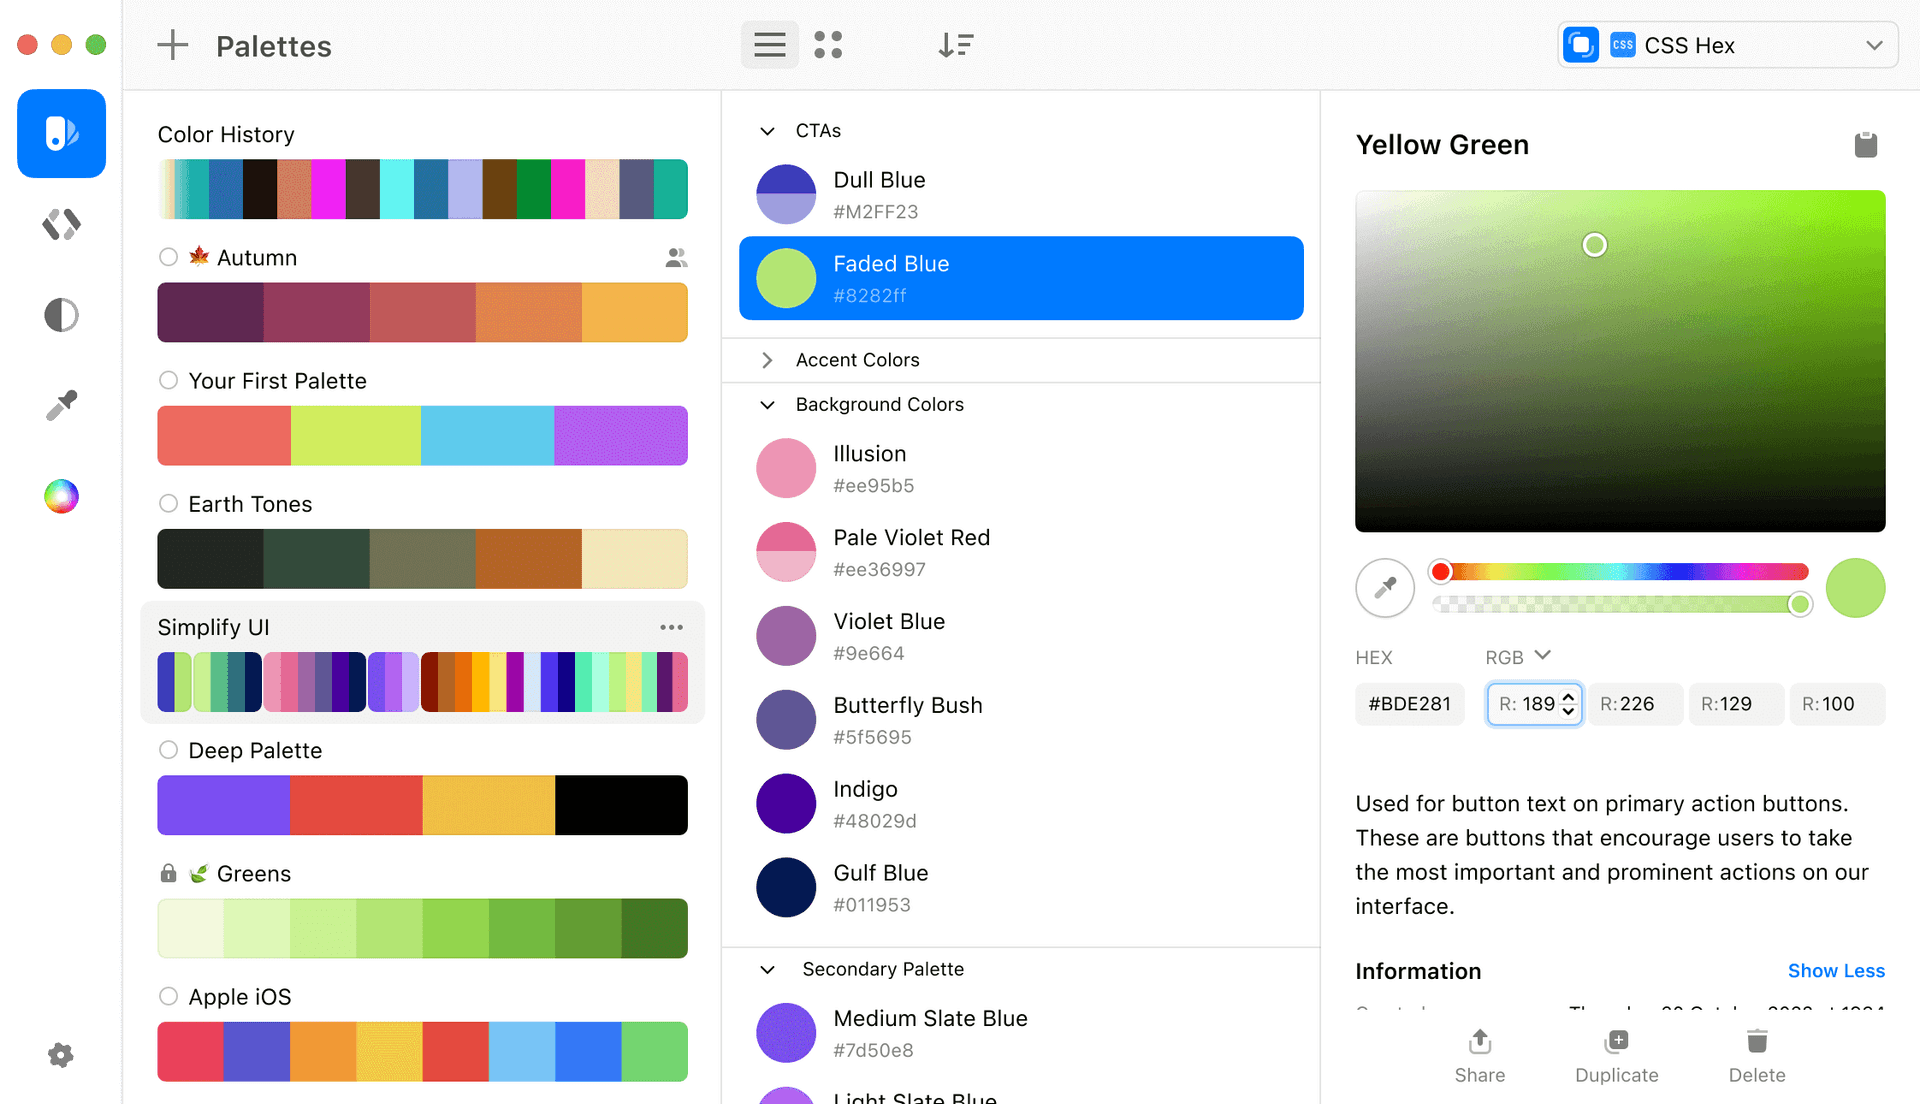The width and height of the screenshot is (1920, 1104).
Task: Switch to grid view layout
Action: [x=828, y=45]
